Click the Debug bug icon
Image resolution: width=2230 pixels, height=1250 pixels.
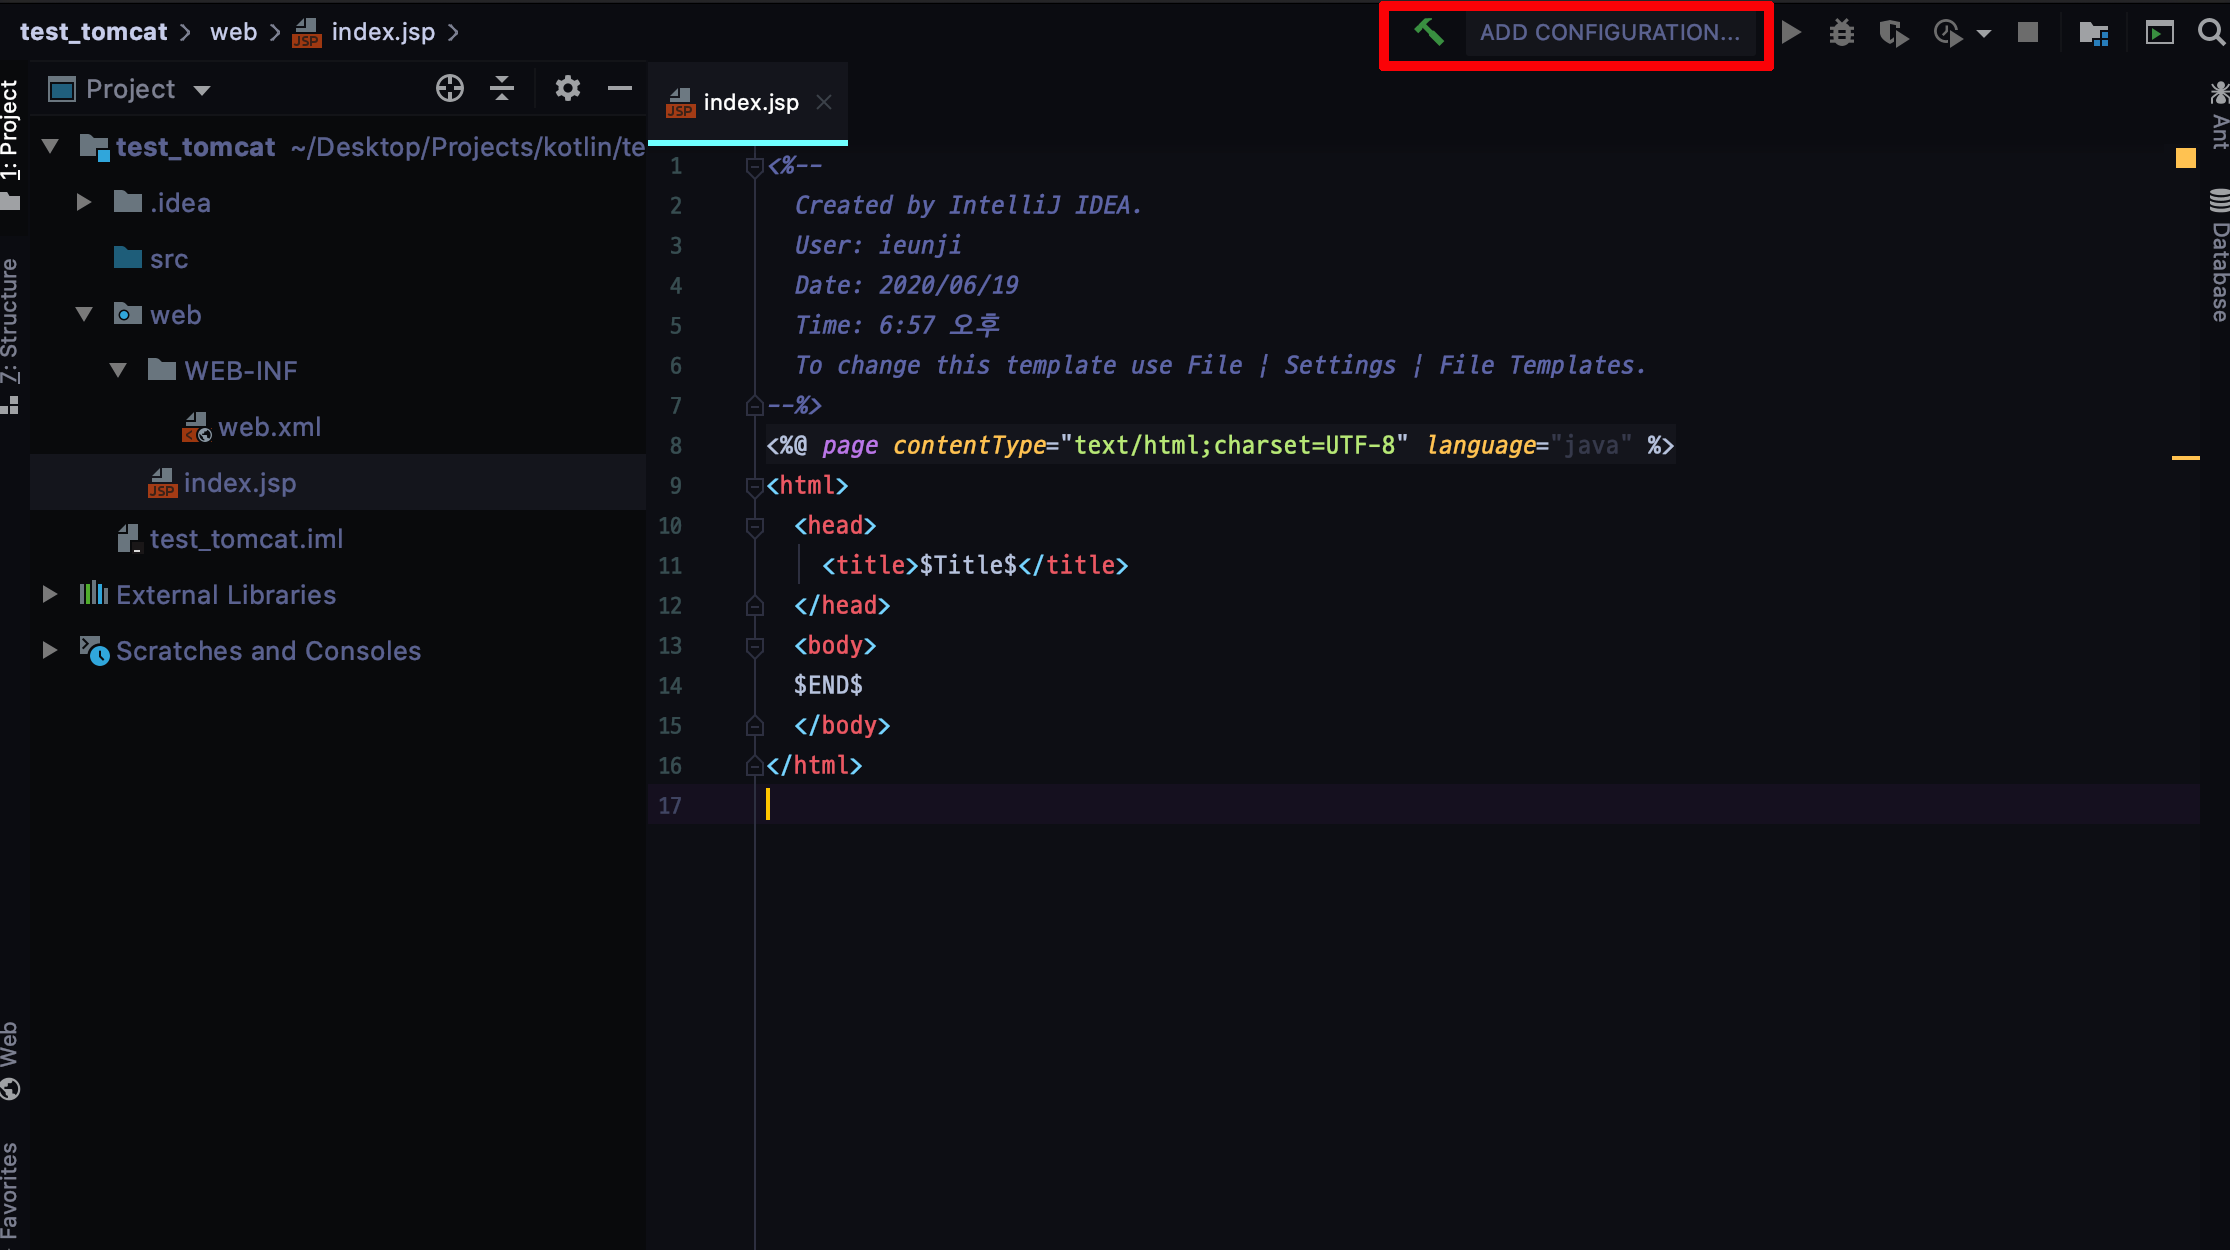[1841, 32]
